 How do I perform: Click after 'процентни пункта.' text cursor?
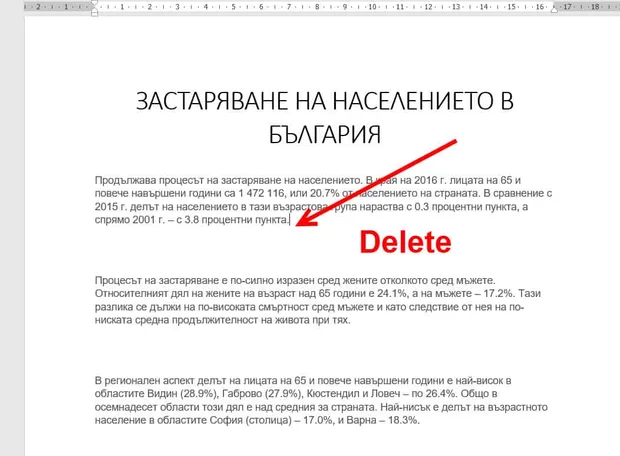[290, 220]
